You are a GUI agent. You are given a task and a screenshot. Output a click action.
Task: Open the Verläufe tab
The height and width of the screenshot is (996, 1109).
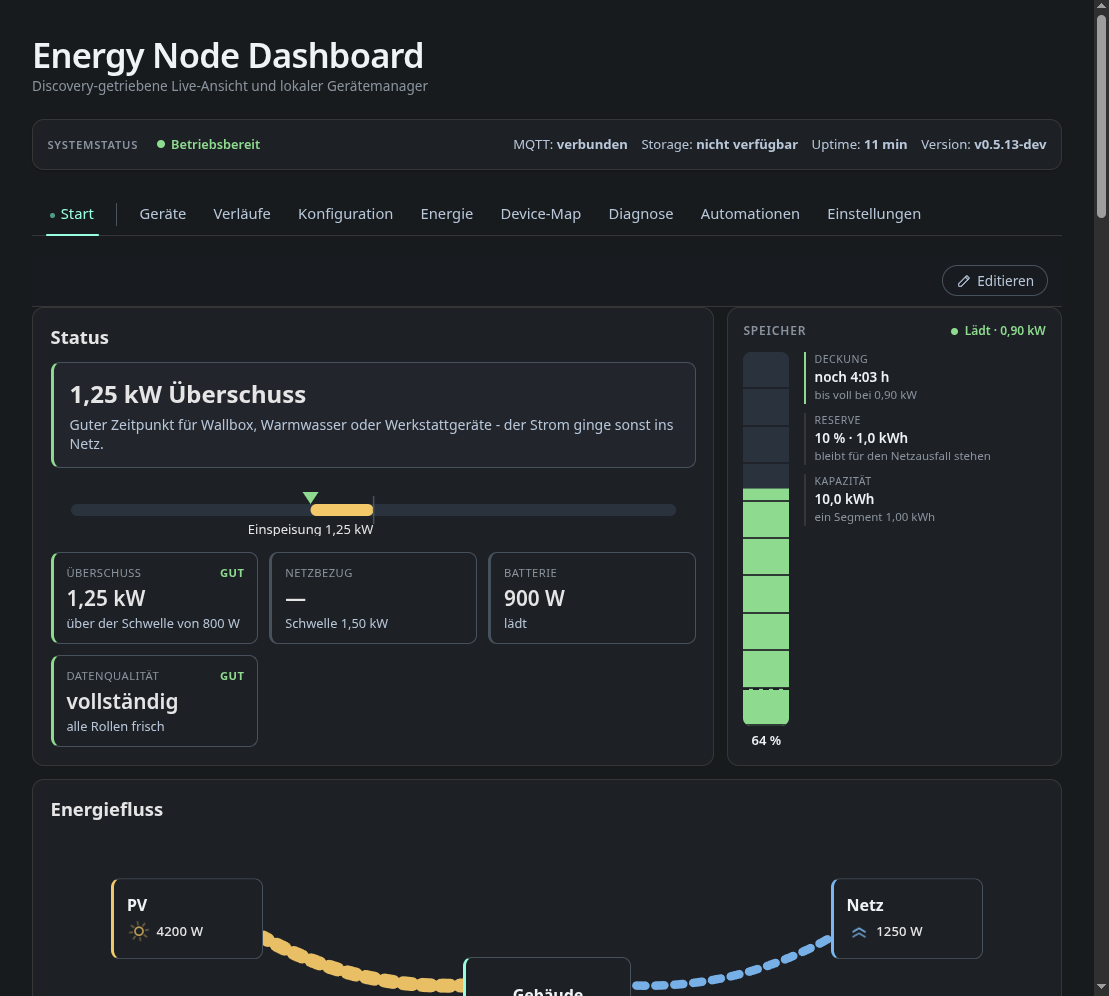(x=242, y=214)
